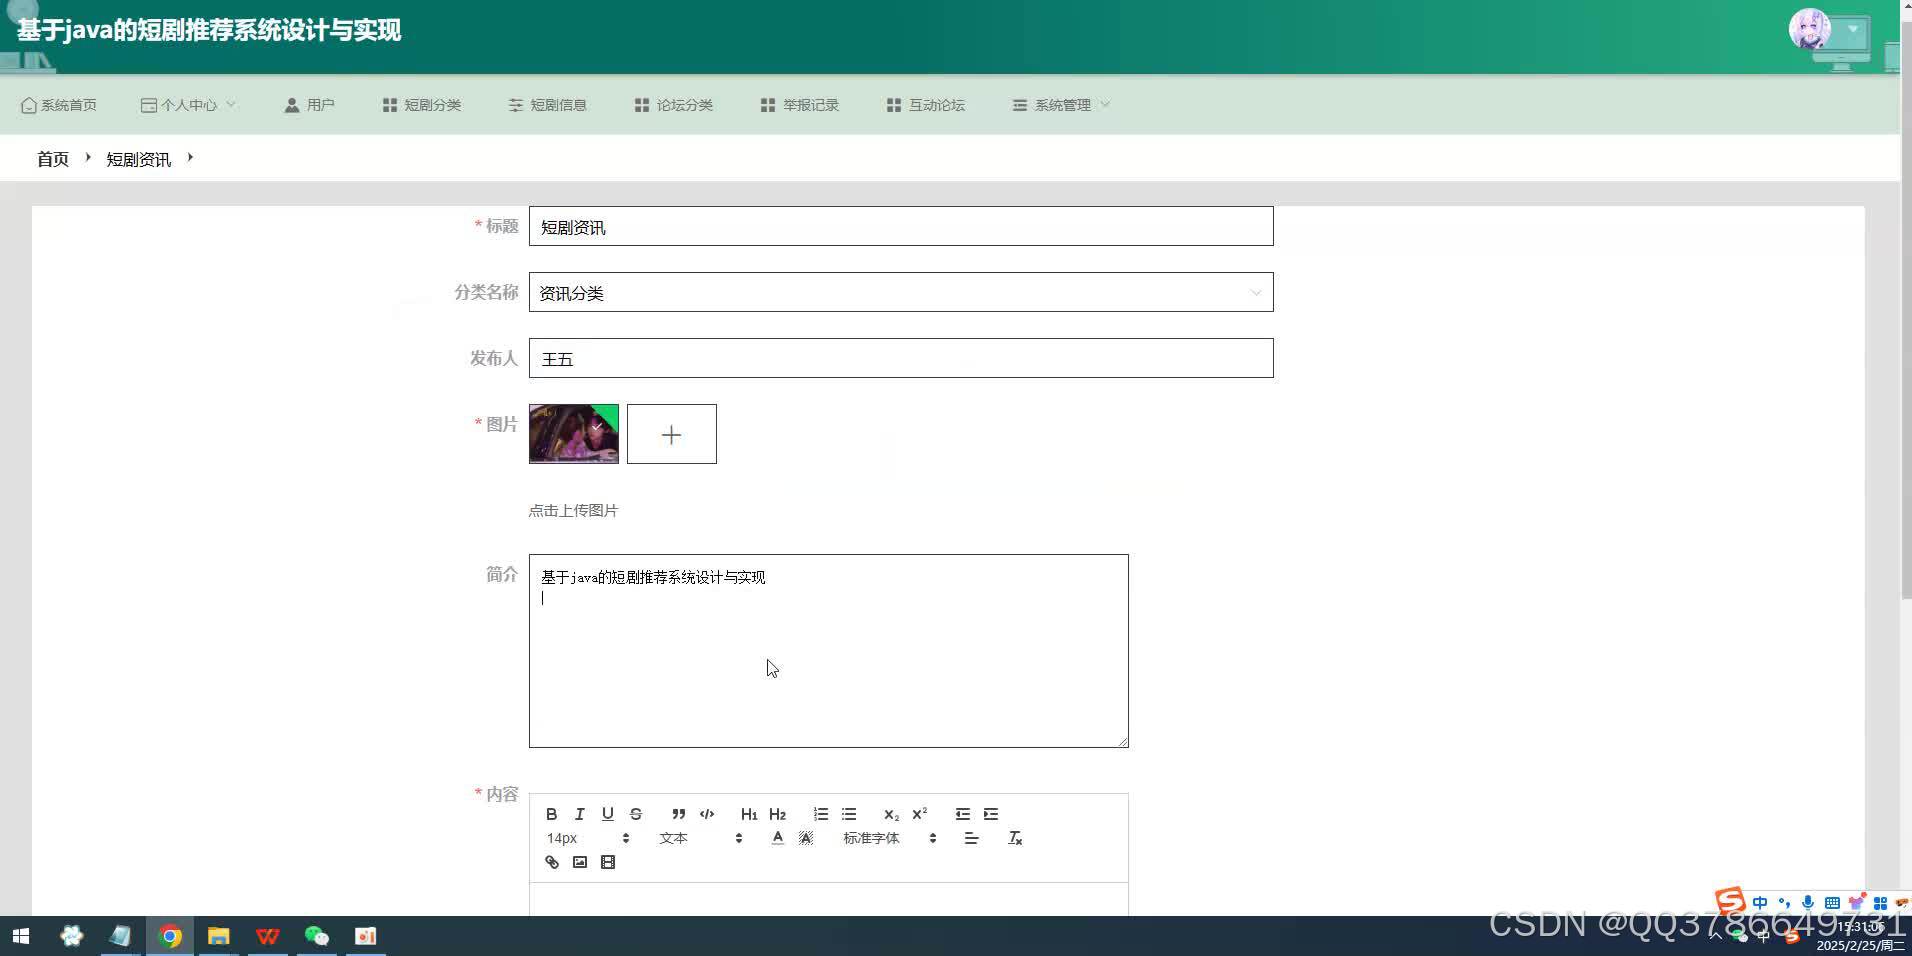Open the 短剧信息 menu item

click(547, 105)
